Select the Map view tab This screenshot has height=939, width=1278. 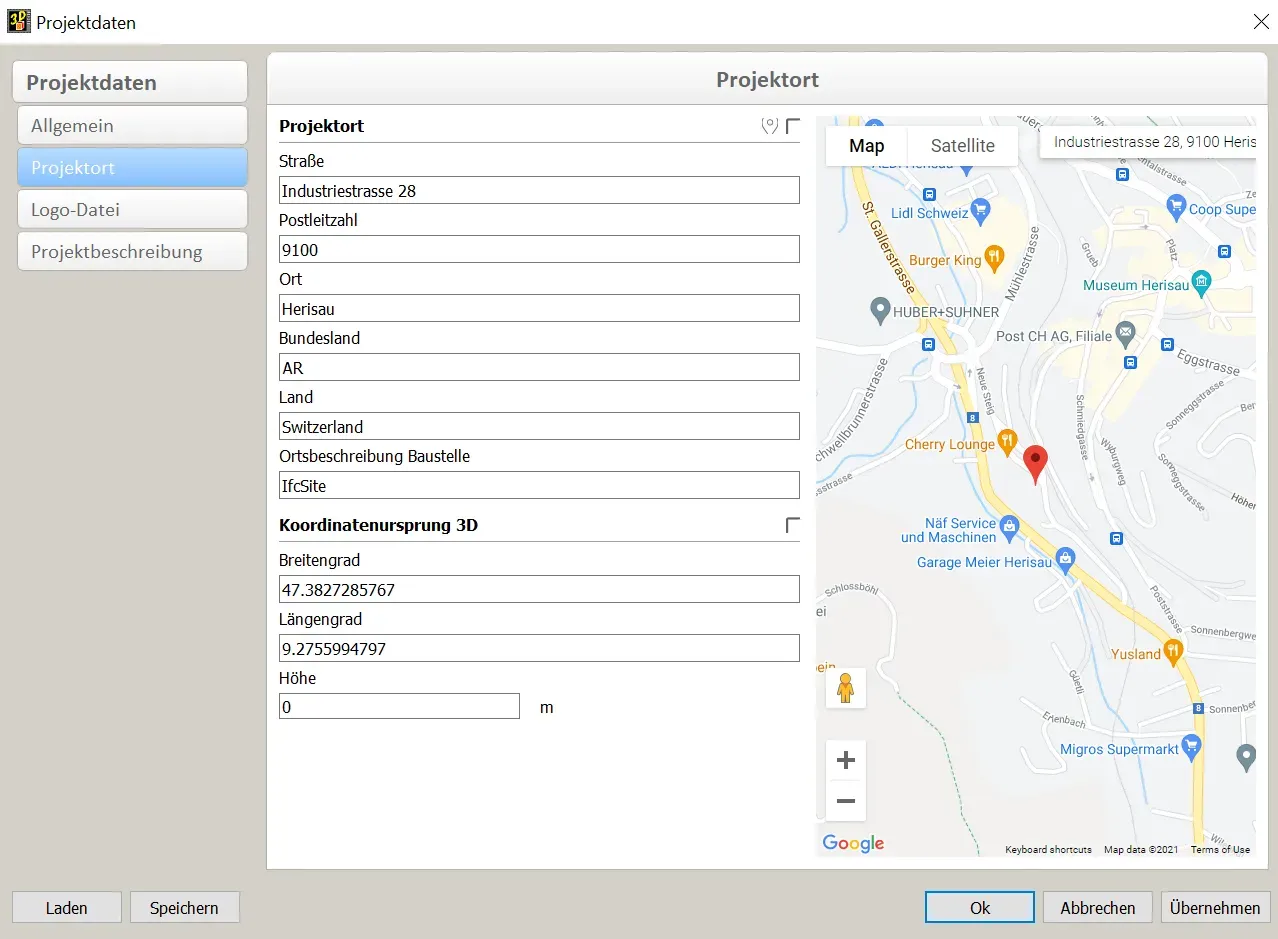tap(866, 146)
